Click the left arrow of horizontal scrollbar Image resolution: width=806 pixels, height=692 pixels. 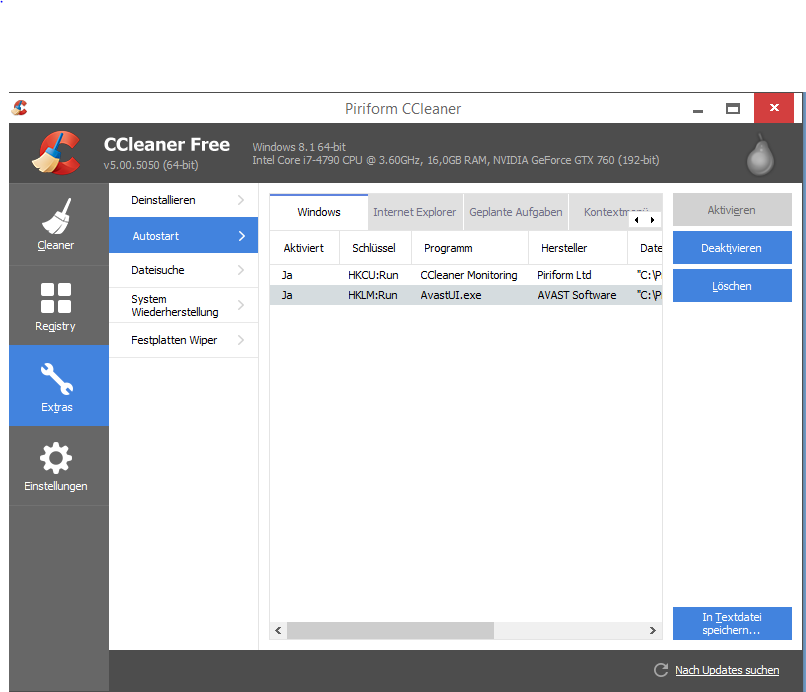pyautogui.click(x=278, y=630)
